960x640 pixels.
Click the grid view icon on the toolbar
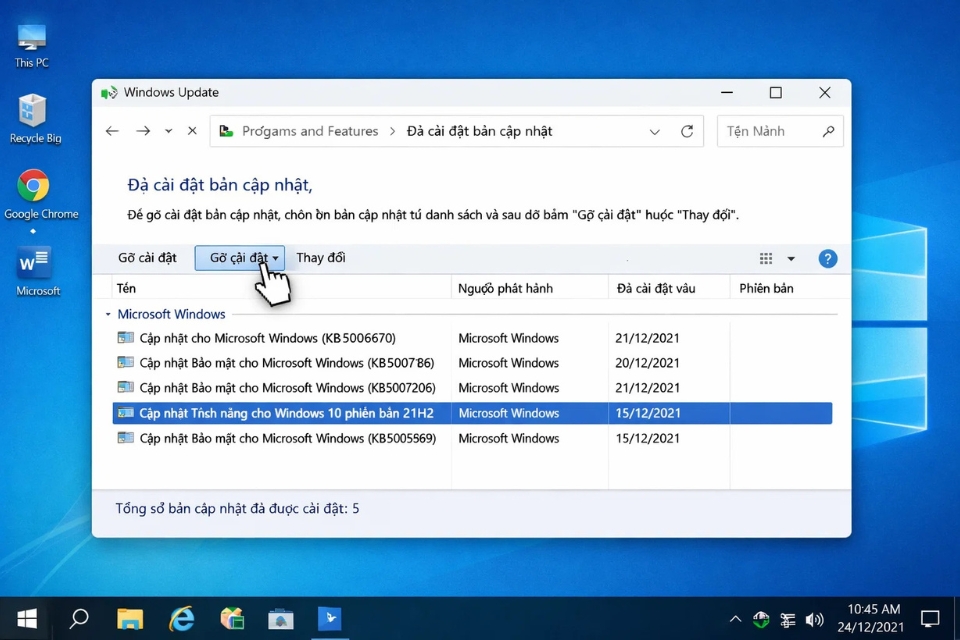click(764, 258)
